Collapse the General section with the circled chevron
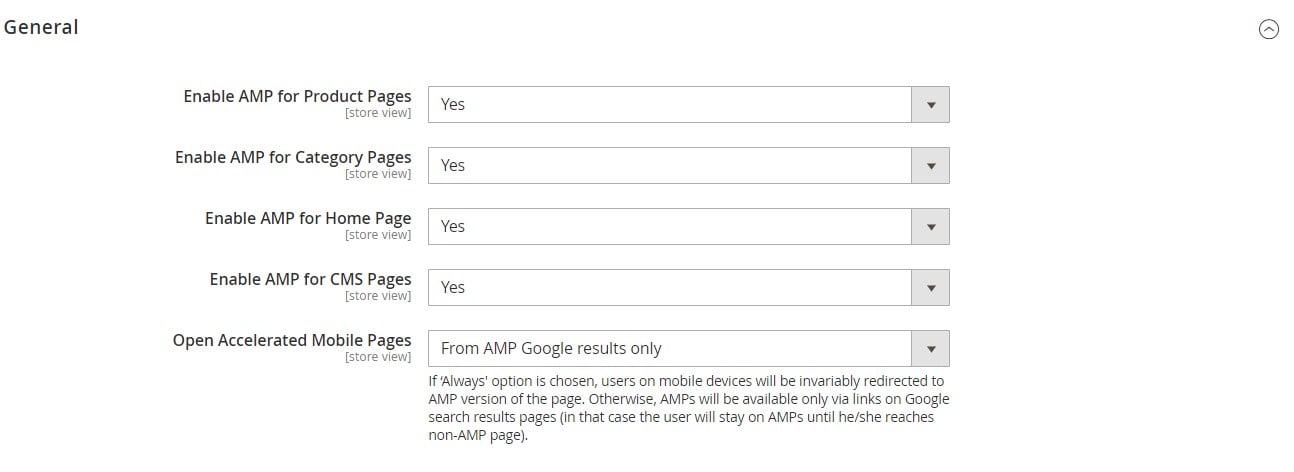This screenshot has height=472, width=1294. point(1268,29)
